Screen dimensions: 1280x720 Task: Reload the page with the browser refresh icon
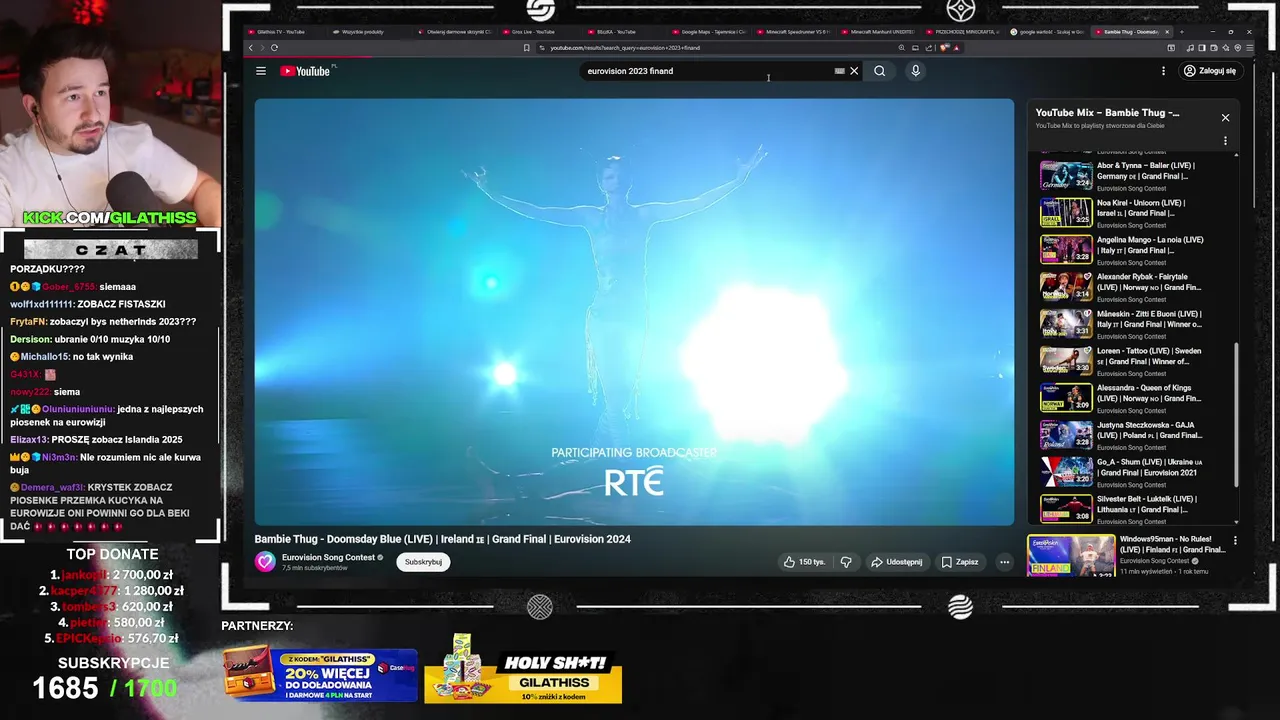click(274, 48)
